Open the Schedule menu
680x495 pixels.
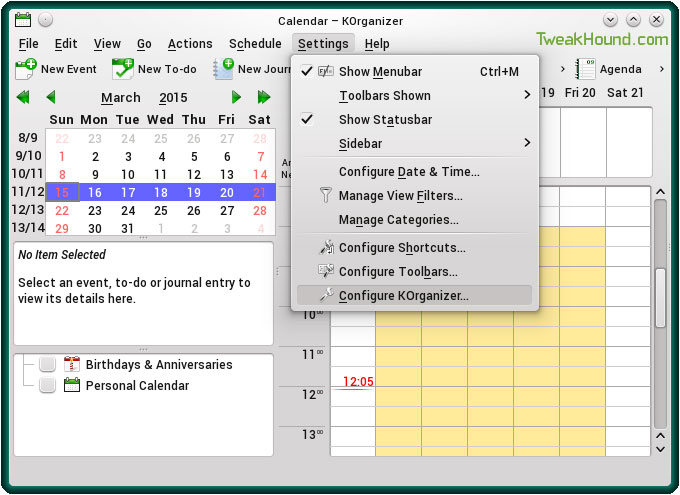(x=255, y=44)
